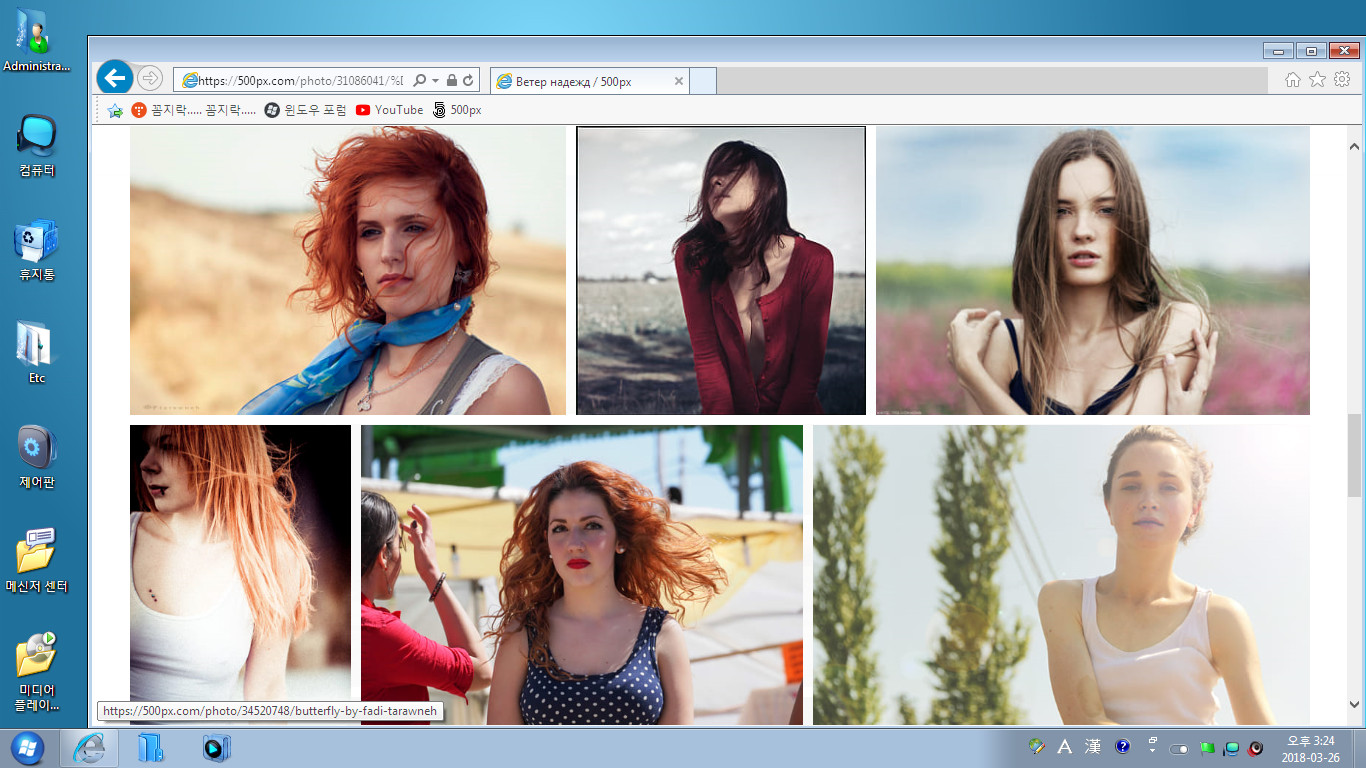Open the Administrator desktop icon
This screenshot has width=1366, height=768.
37,40
